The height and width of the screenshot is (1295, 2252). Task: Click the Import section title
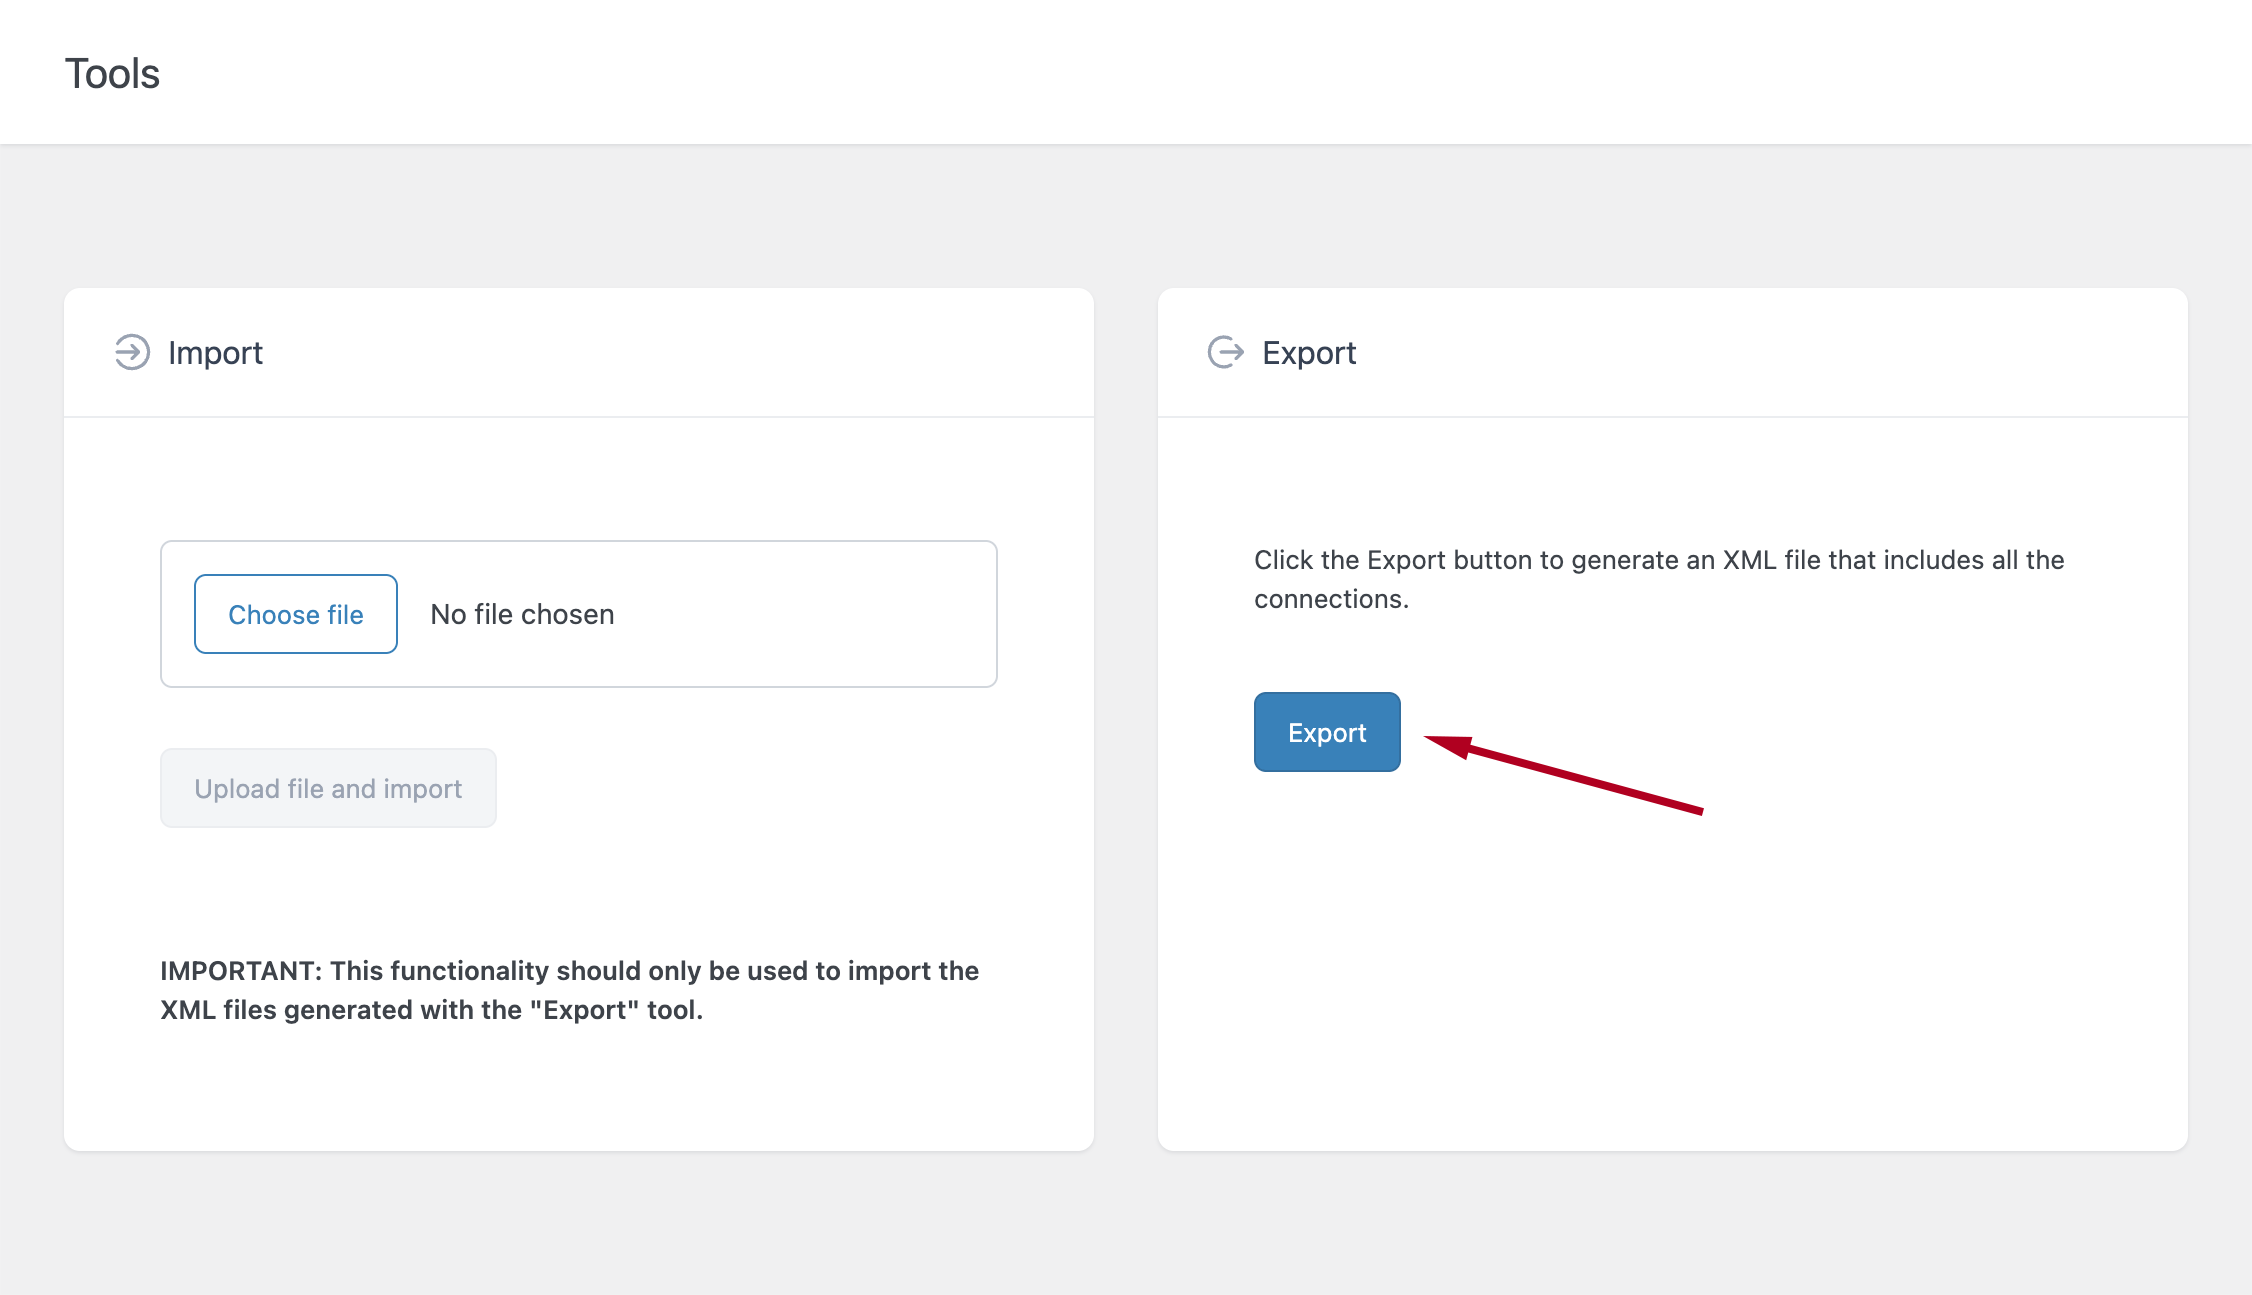216,352
